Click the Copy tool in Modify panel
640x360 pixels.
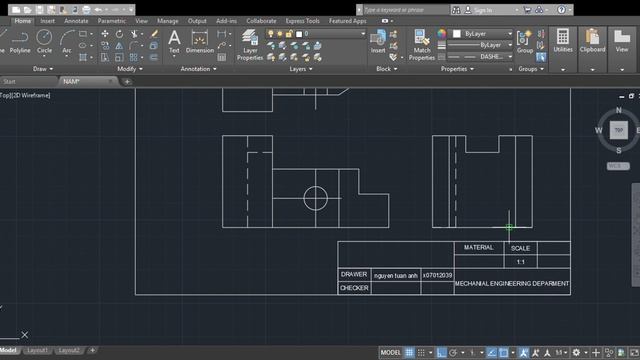[105, 46]
